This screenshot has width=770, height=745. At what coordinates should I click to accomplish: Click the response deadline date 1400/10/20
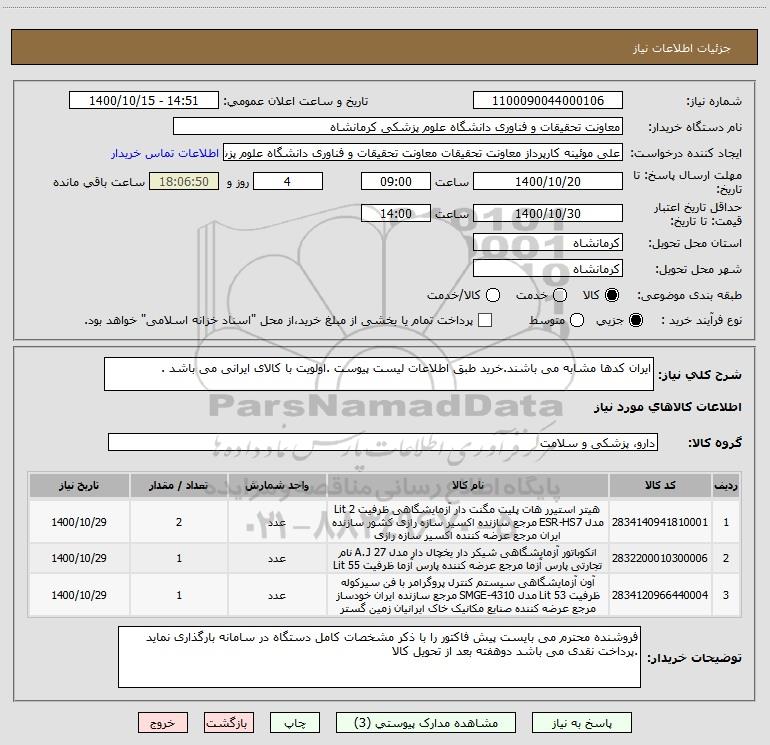548,181
